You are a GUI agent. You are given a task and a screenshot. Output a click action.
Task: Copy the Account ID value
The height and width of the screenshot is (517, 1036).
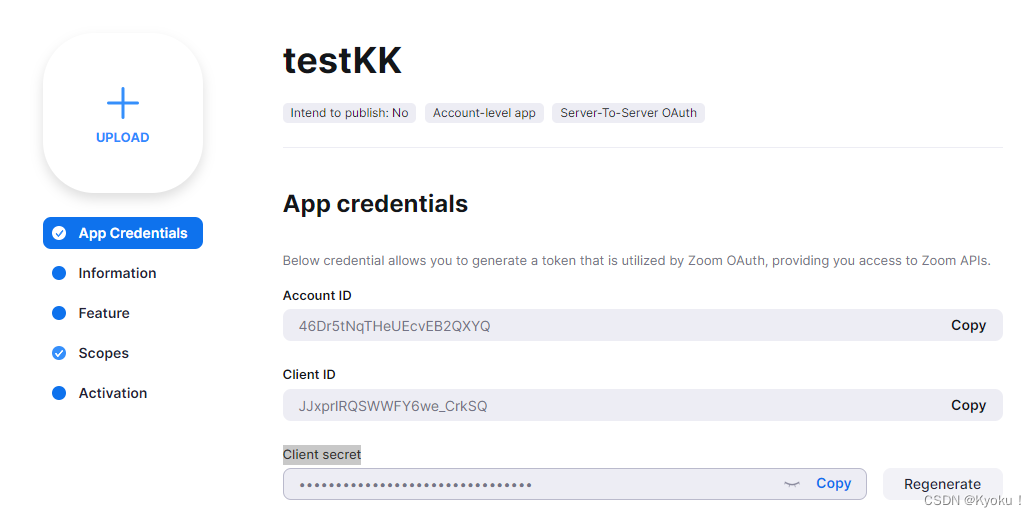(x=968, y=325)
